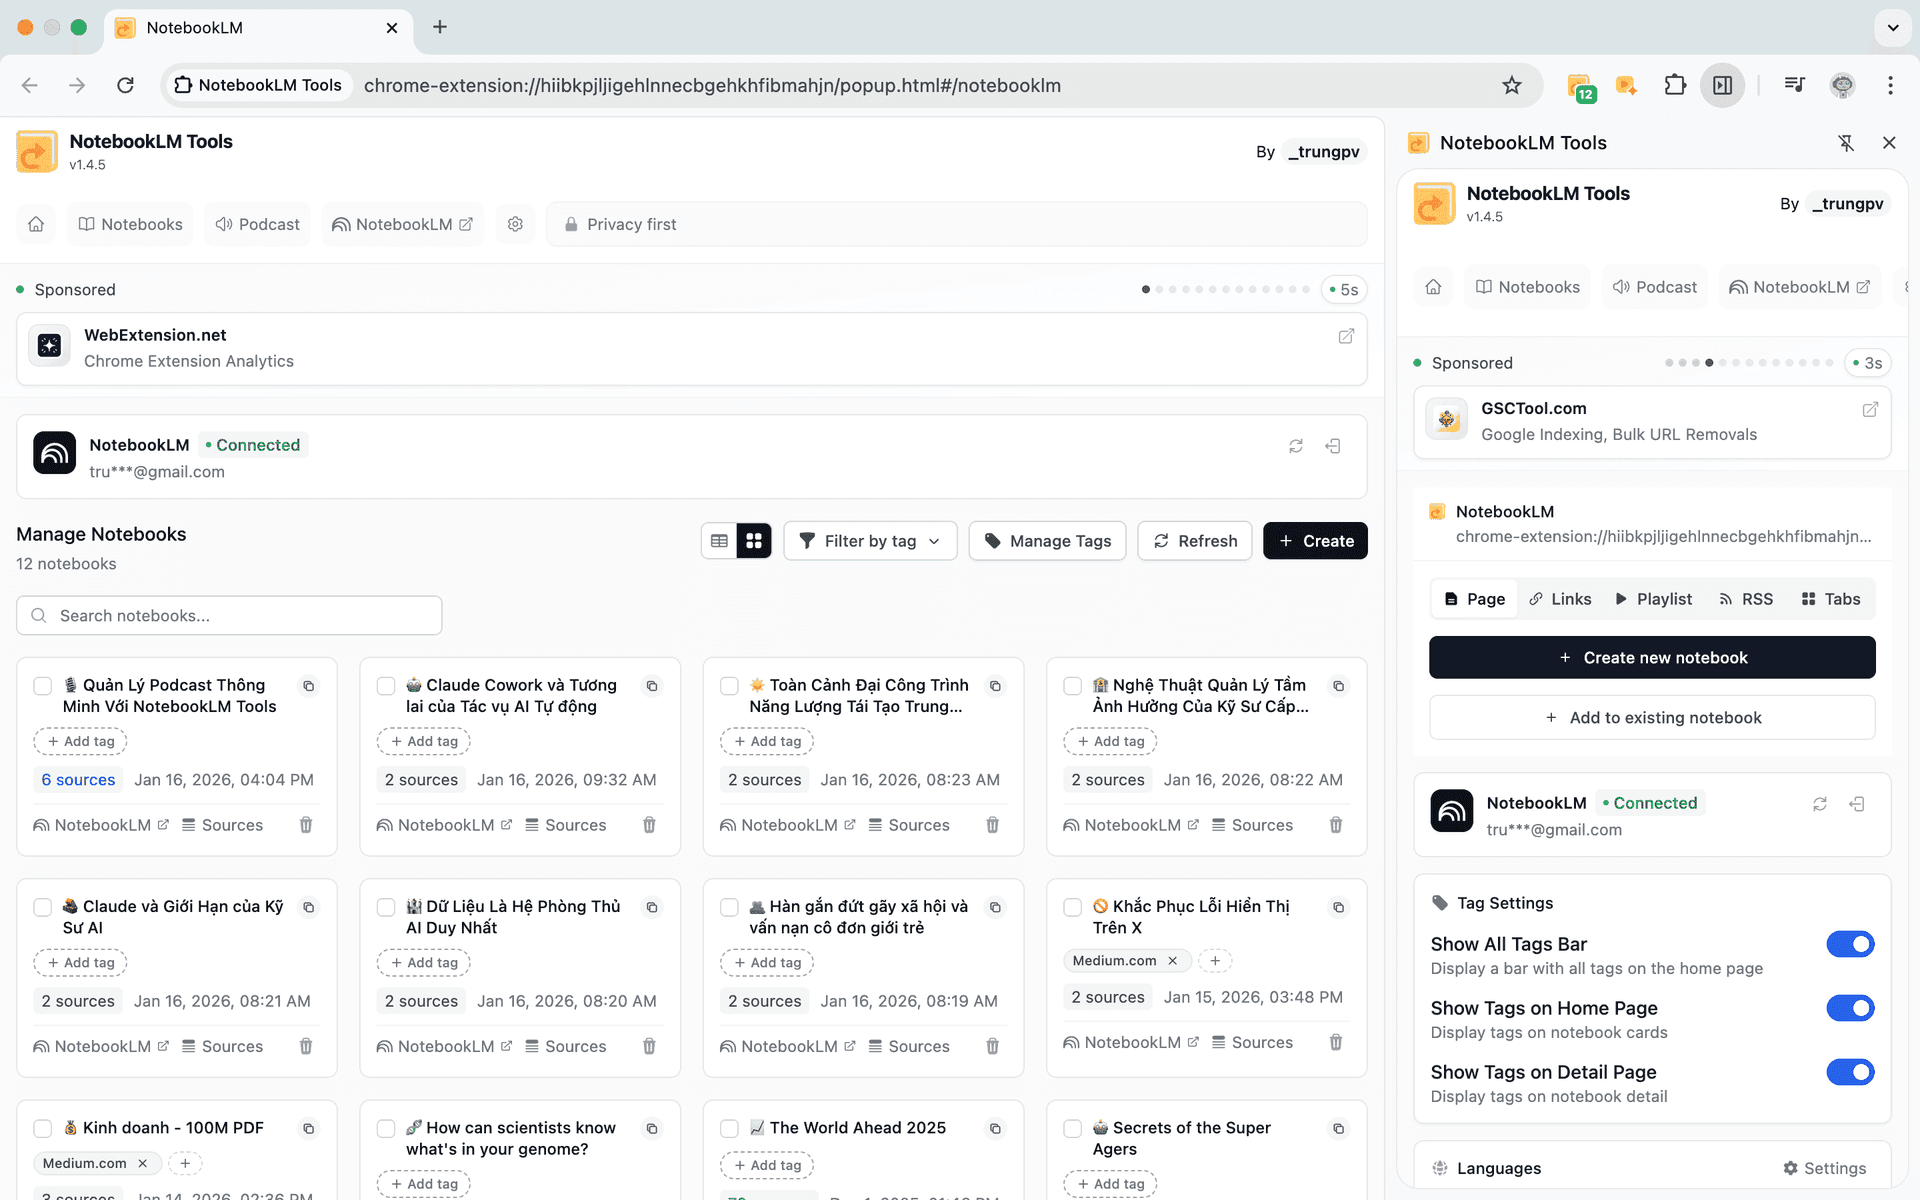Switch to the RSS tab

pyautogui.click(x=1746, y=599)
